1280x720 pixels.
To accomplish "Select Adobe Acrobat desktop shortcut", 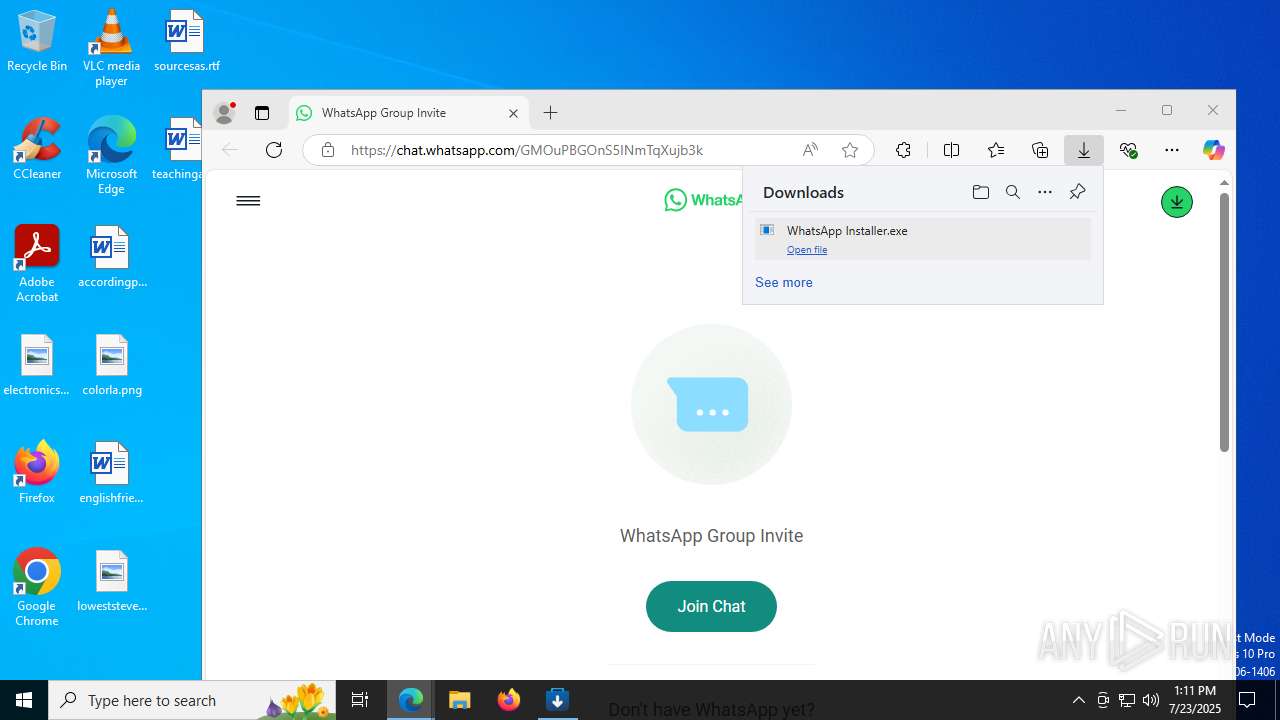I will coord(37,264).
